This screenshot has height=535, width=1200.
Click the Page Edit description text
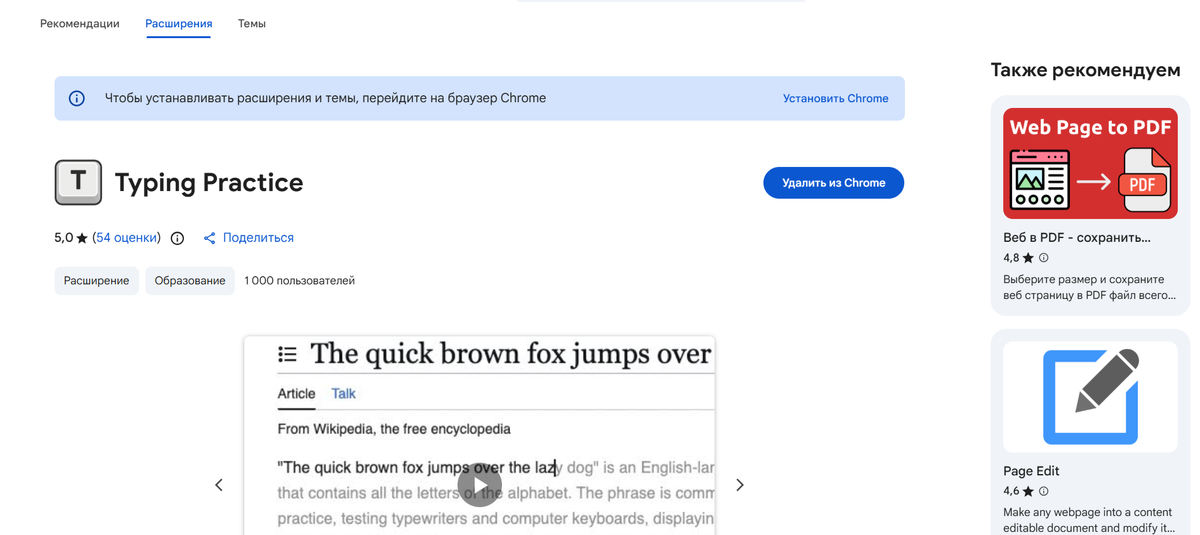pyautogui.click(x=1089, y=520)
